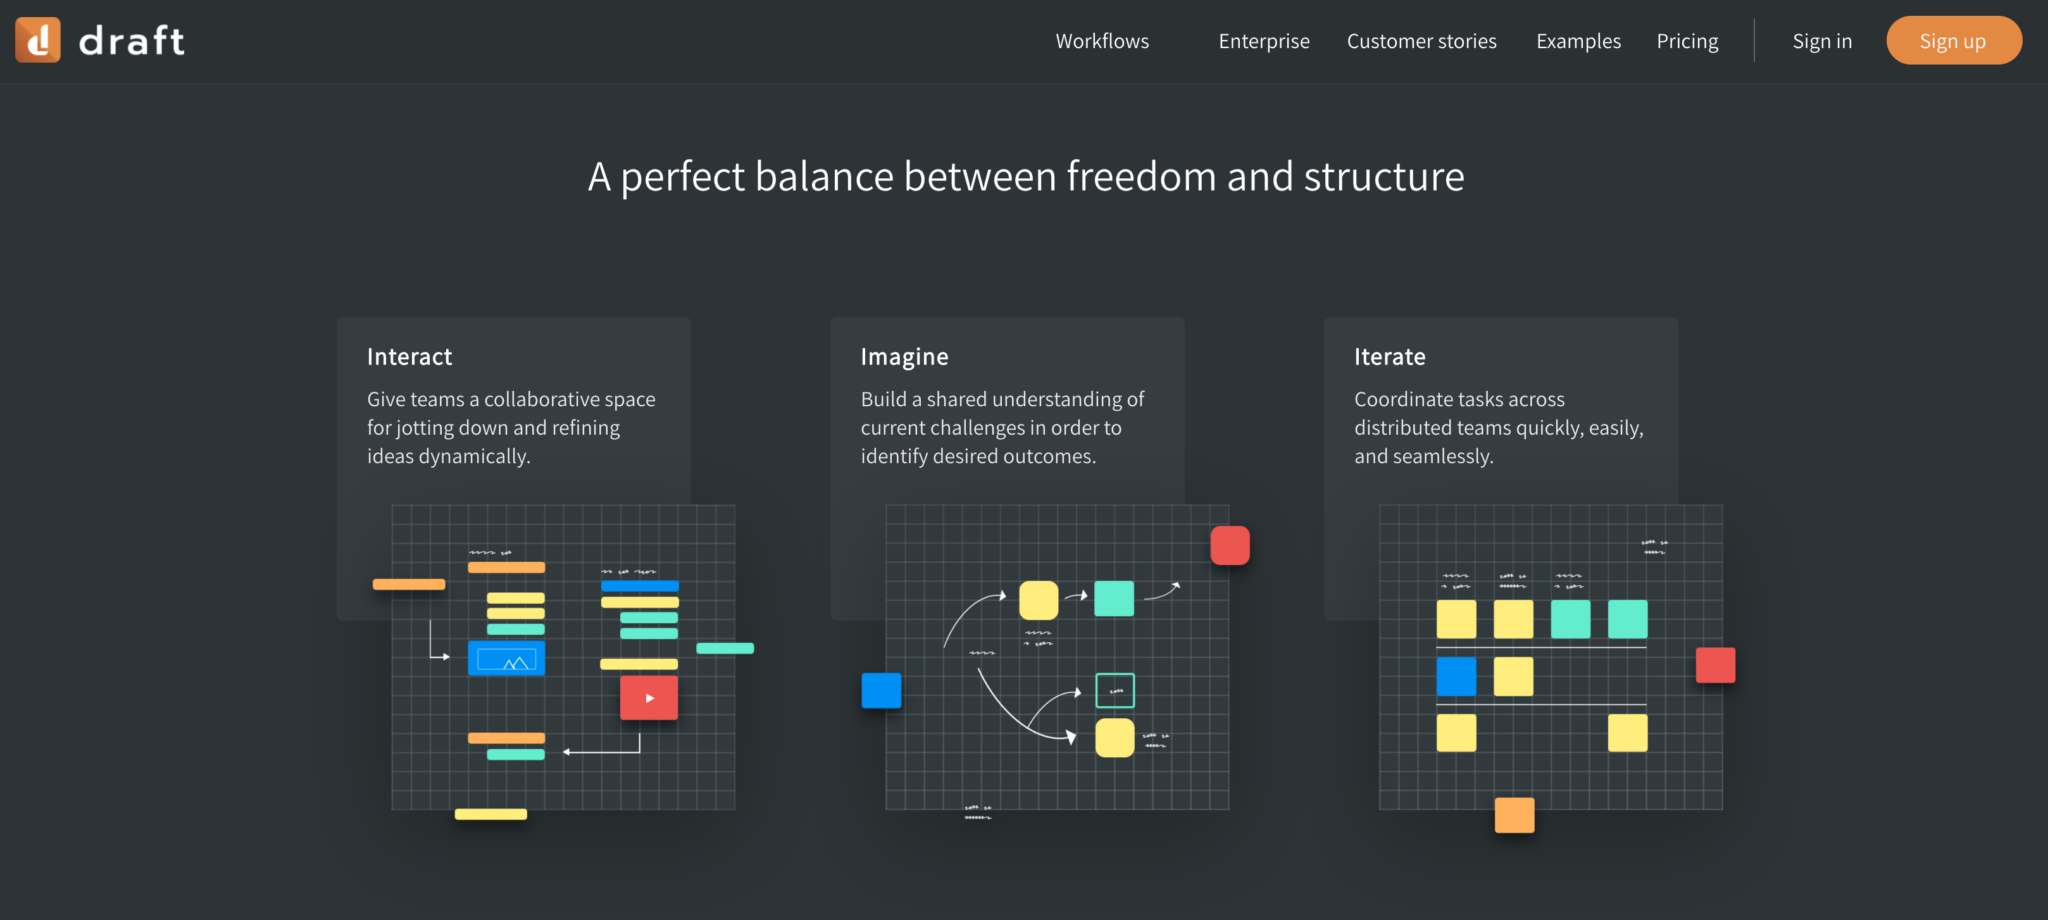Click the blue chart card in the Interact illustration
The width and height of the screenshot is (2048, 920).
[506, 658]
